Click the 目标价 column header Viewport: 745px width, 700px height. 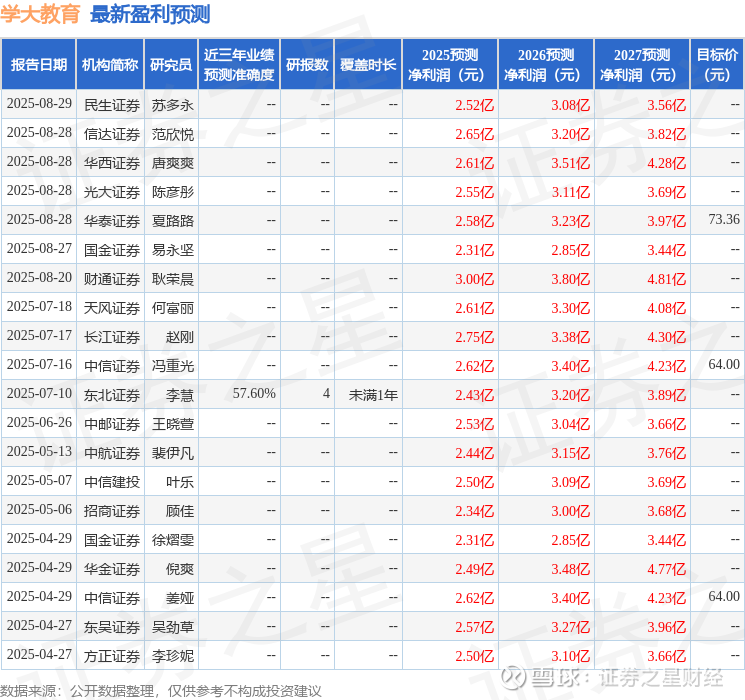tap(717, 65)
